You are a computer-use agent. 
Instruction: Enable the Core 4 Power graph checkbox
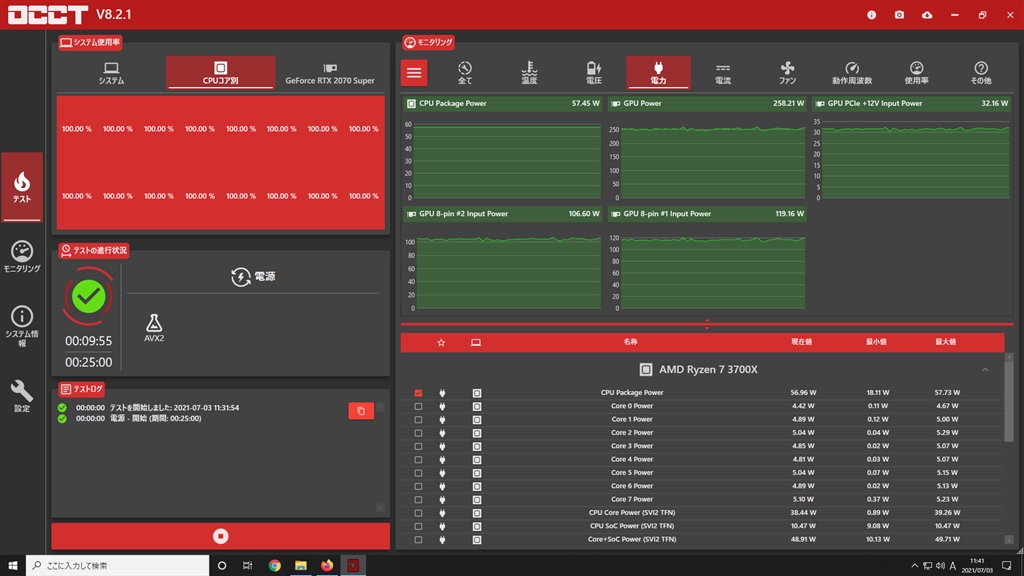pos(419,460)
